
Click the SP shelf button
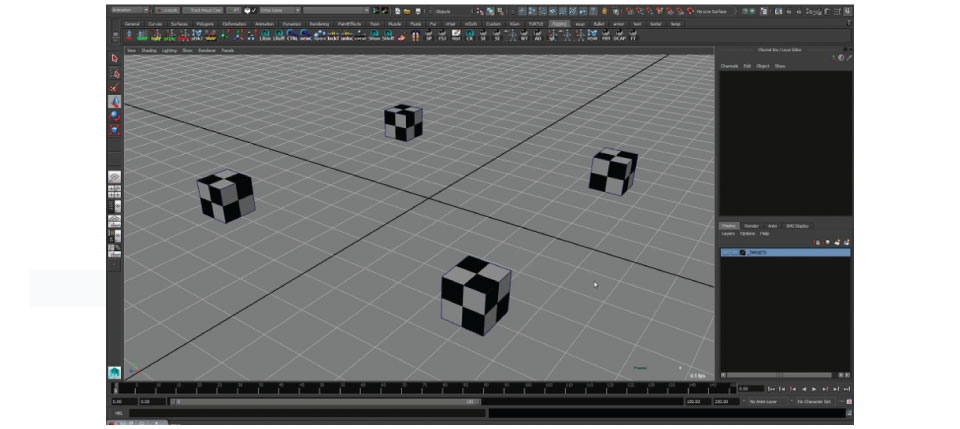[429, 35]
